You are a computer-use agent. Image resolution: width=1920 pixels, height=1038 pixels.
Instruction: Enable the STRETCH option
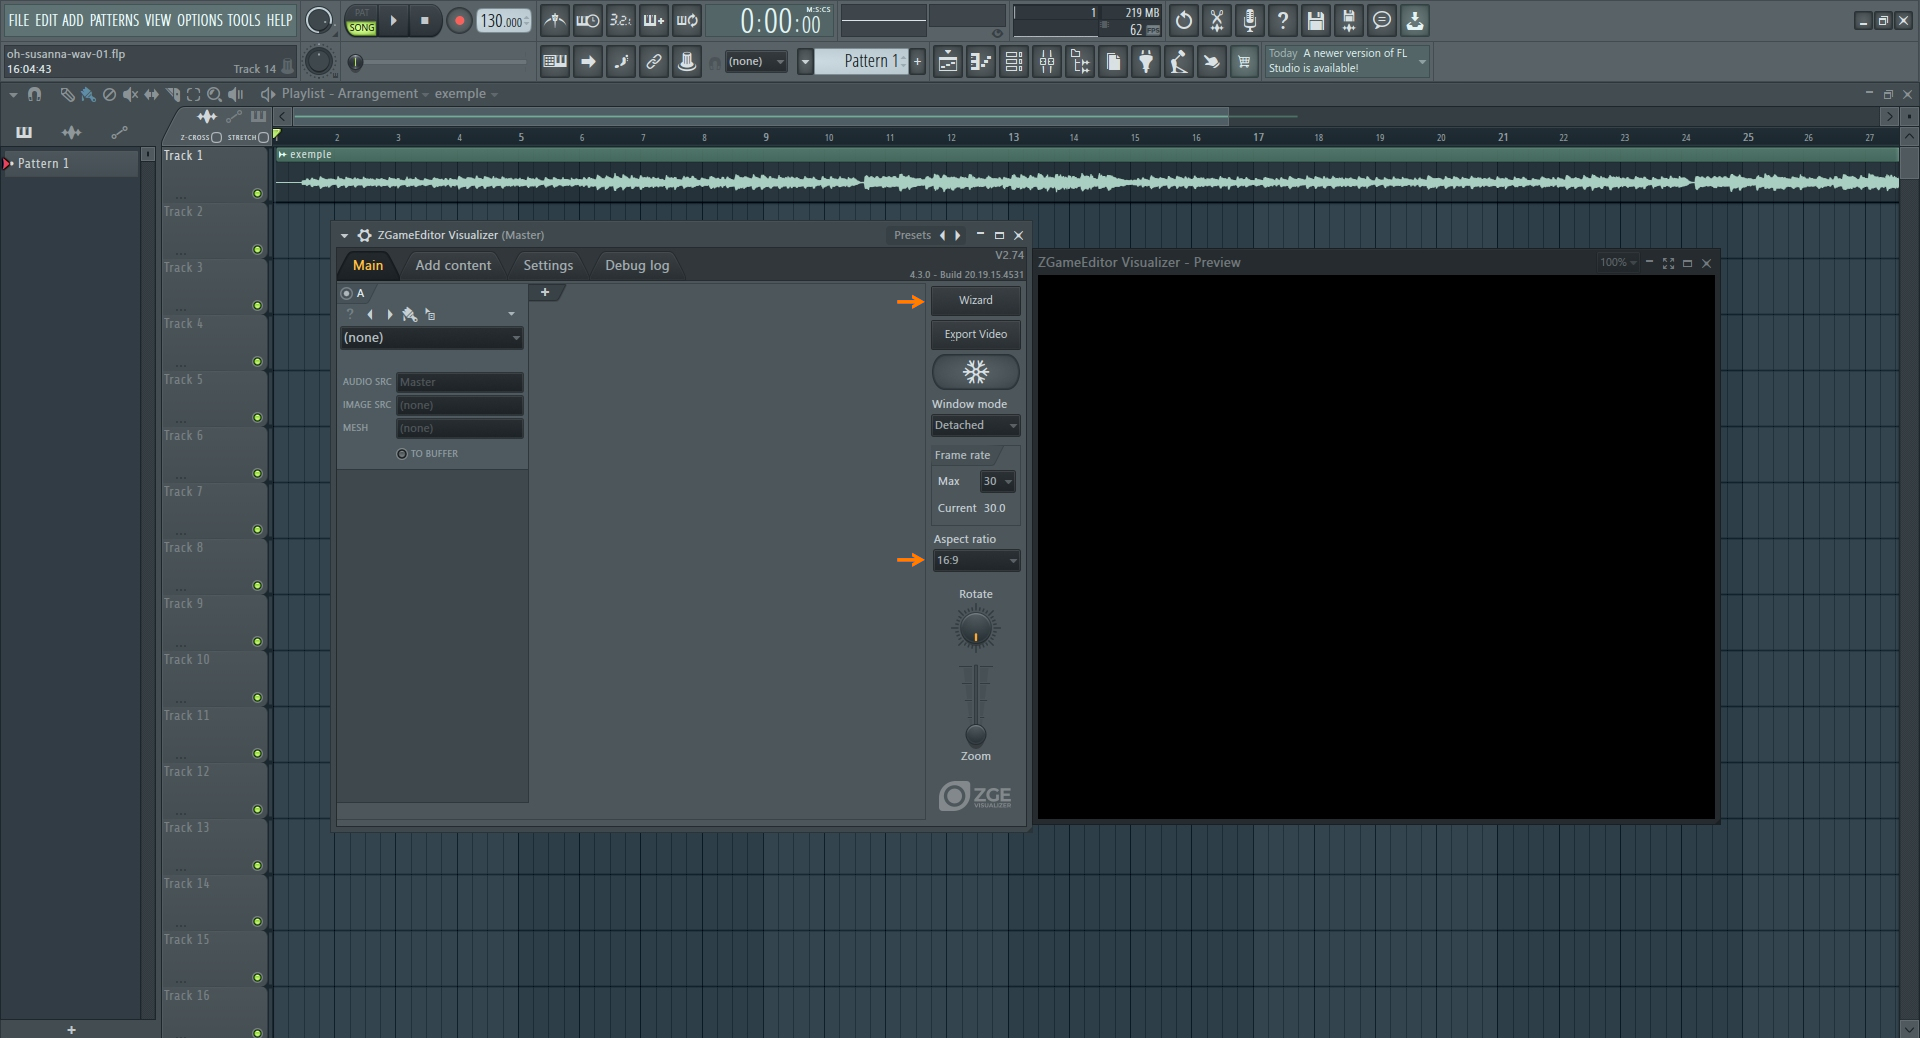[x=264, y=137]
